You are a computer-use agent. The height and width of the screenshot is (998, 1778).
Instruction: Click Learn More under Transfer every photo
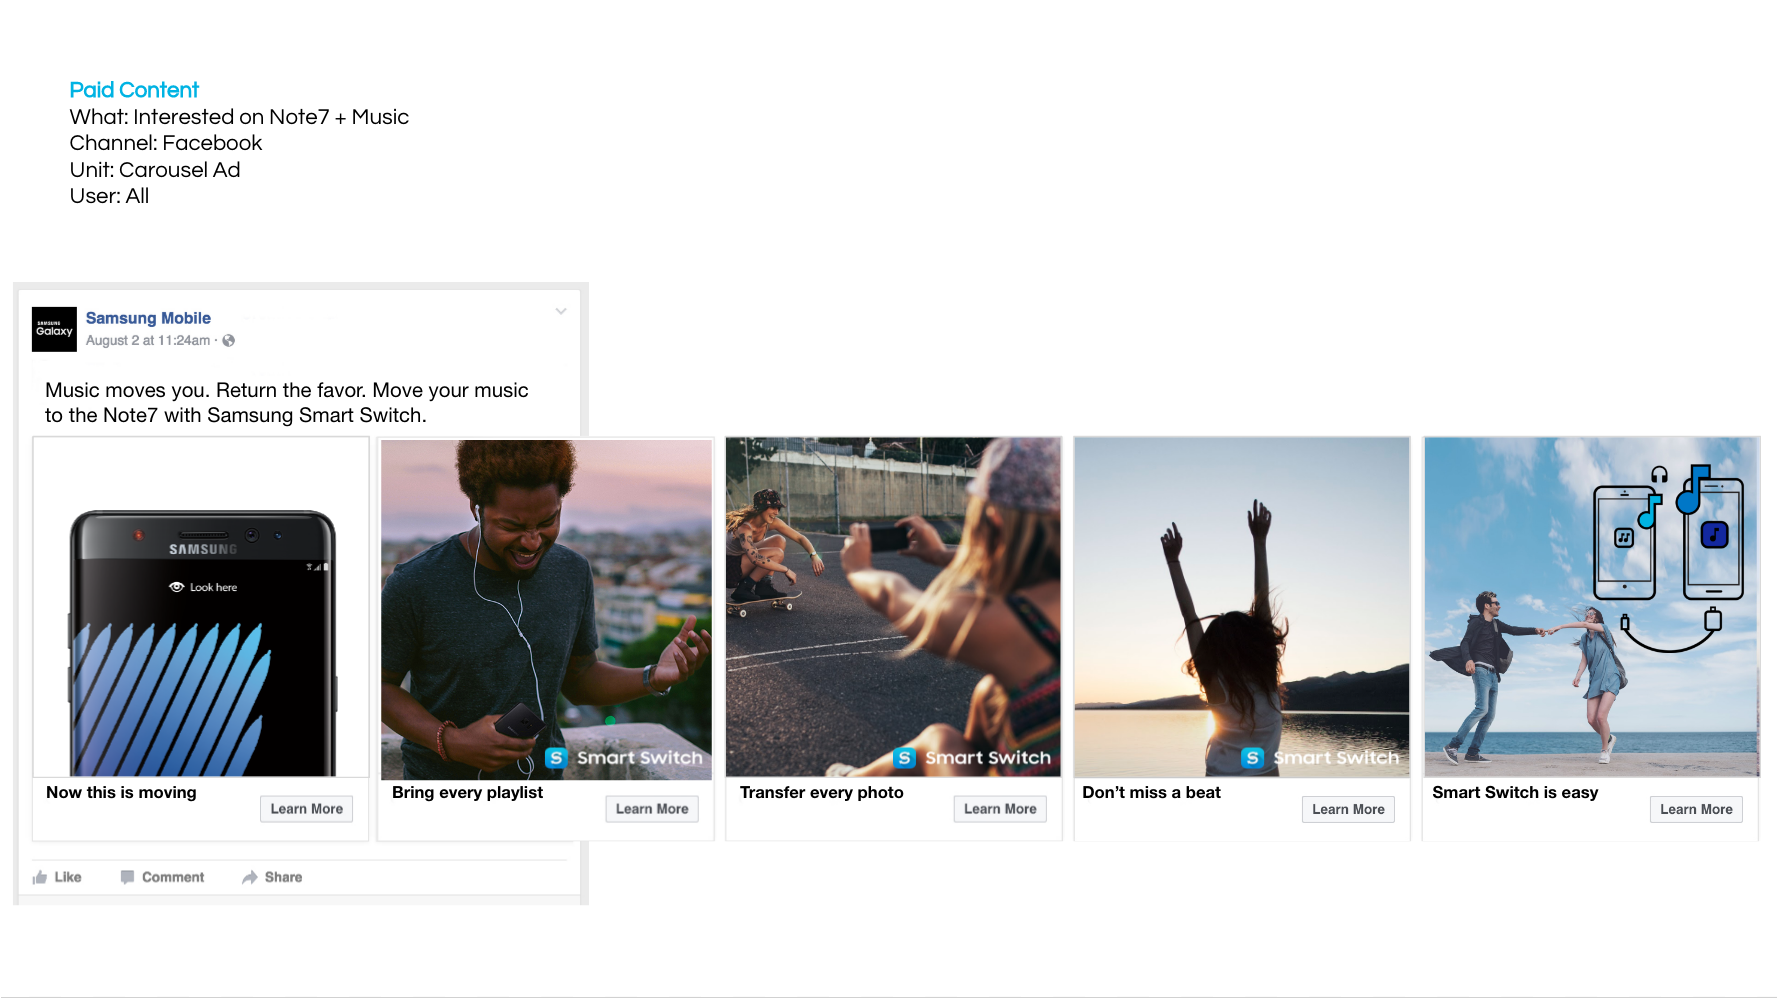click(x=1000, y=809)
